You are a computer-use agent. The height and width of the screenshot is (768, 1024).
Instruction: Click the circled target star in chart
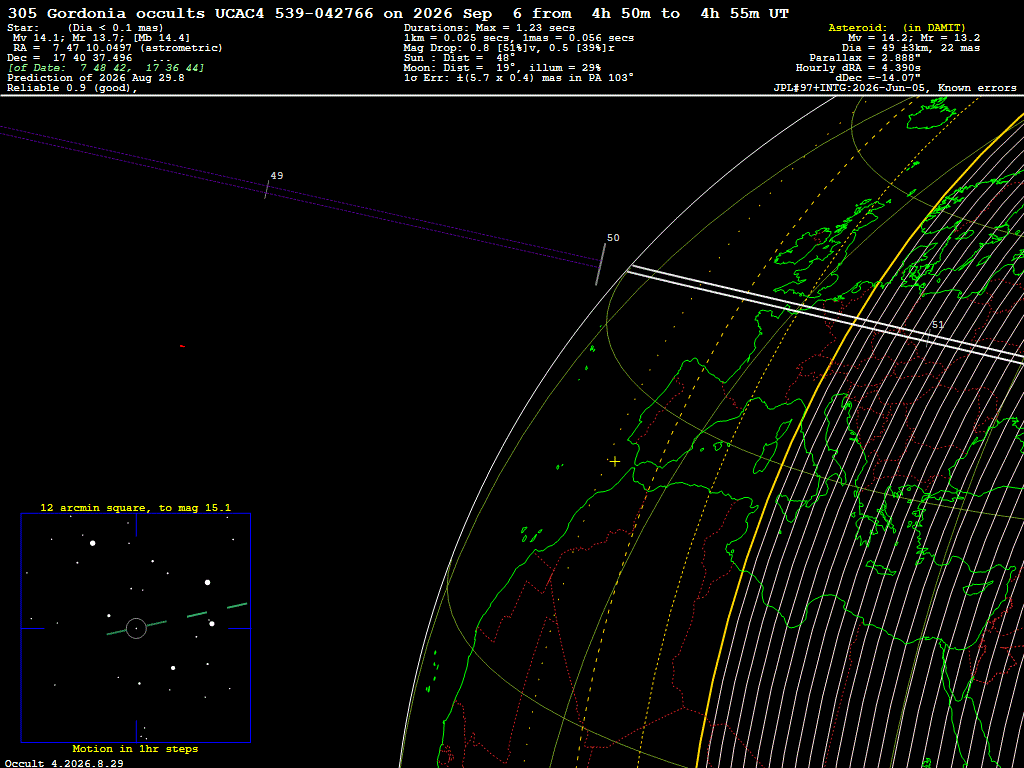pyautogui.click(x=136, y=628)
